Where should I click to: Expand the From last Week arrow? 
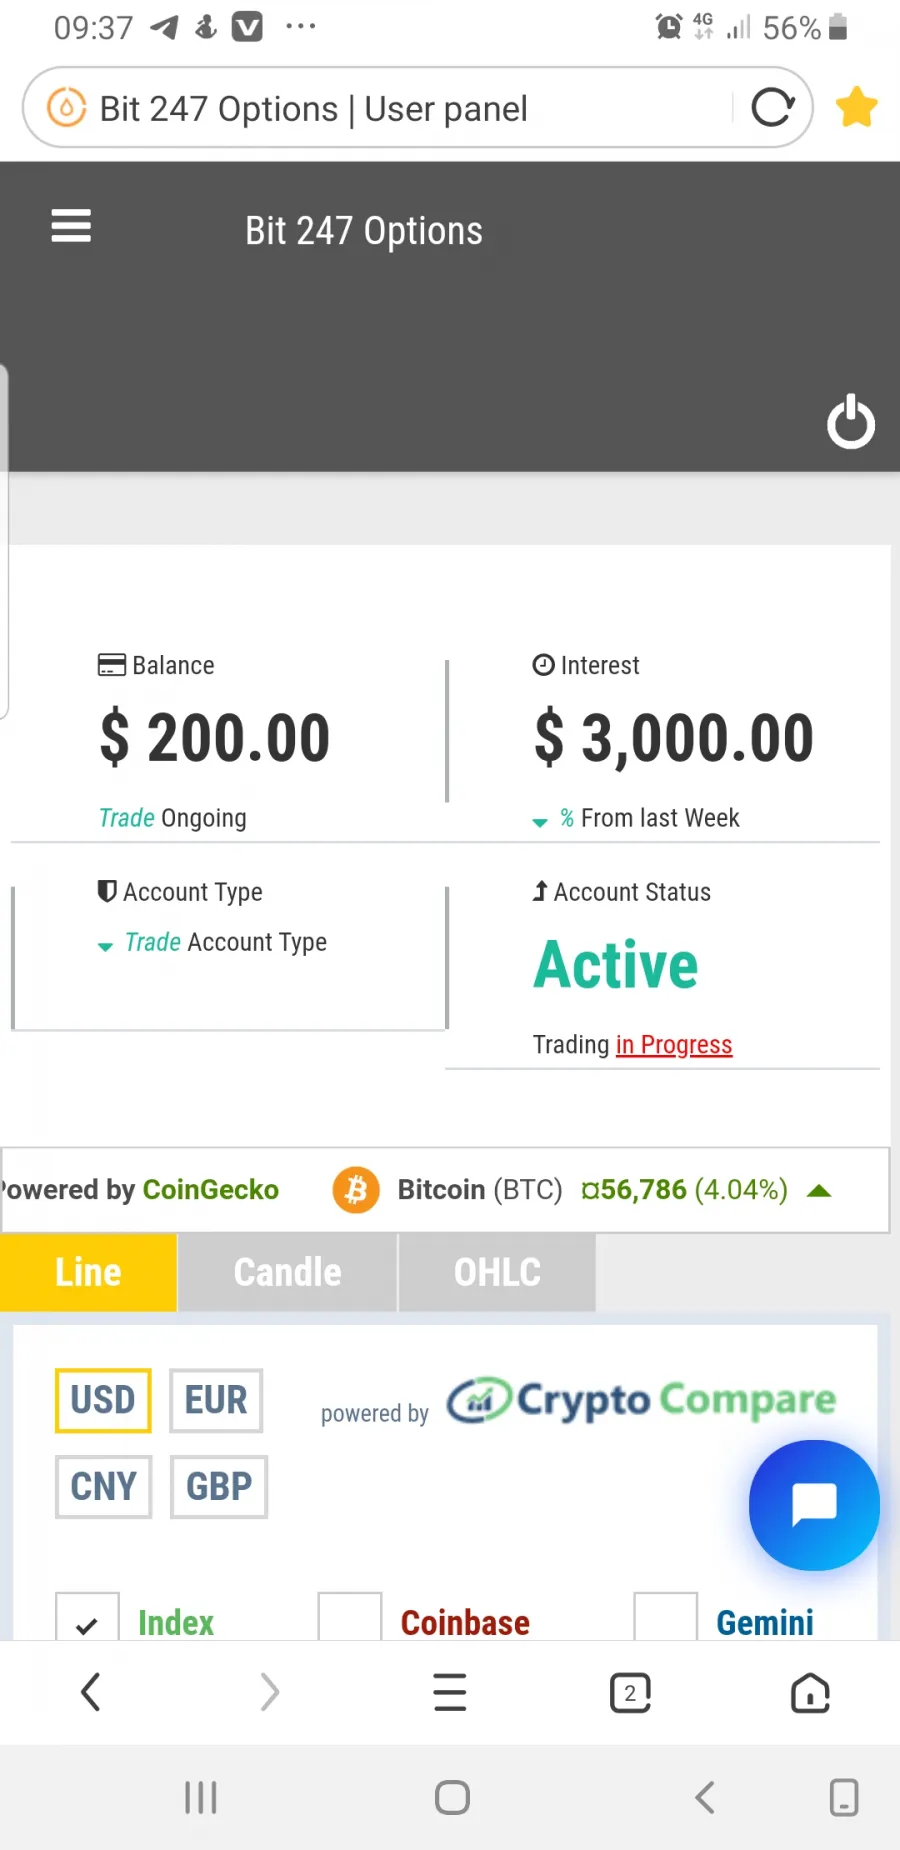[540, 822]
